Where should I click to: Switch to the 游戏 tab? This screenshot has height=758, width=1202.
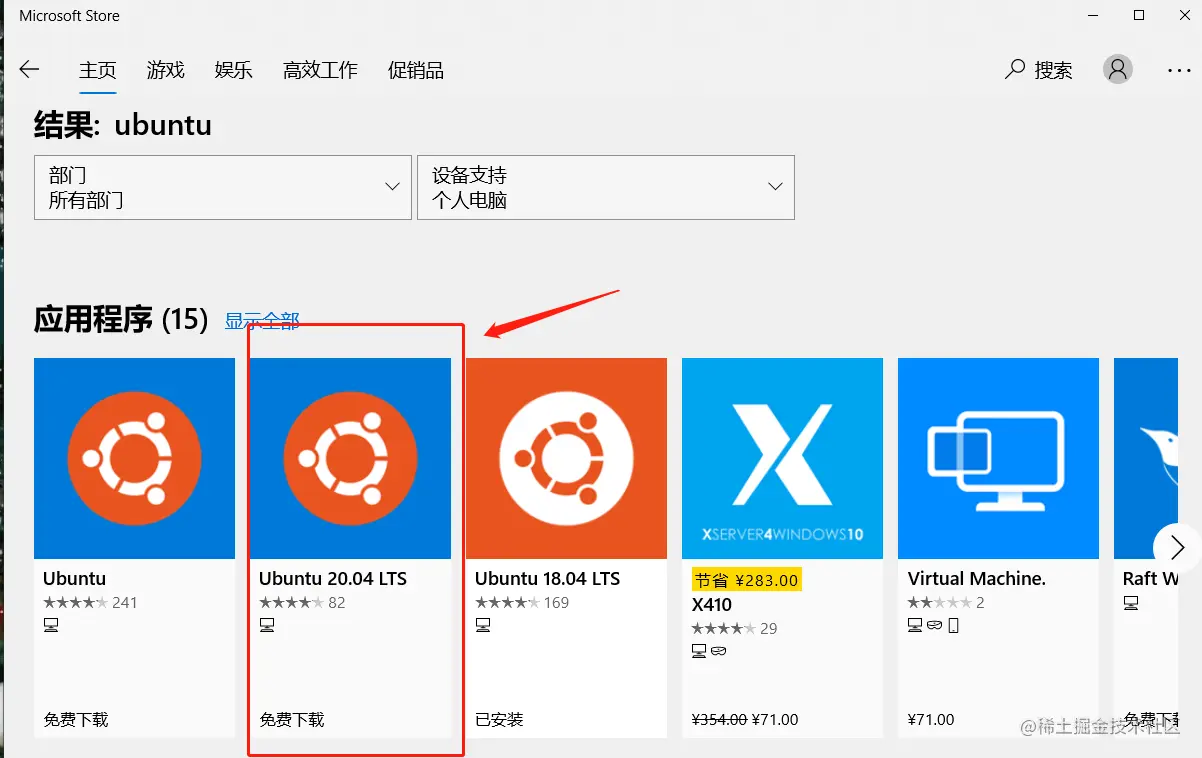[x=166, y=70]
